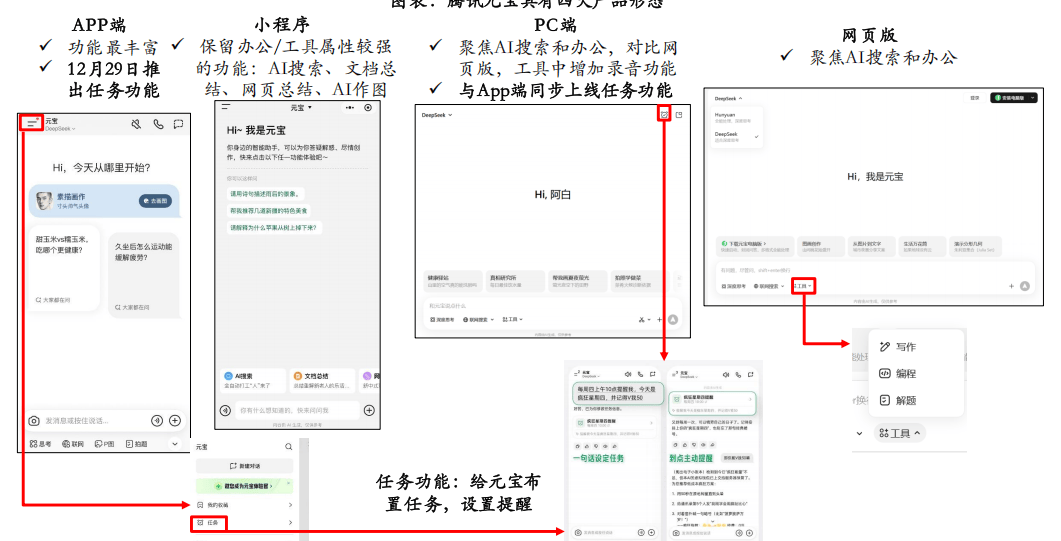Open the task alarm icon in the PC client

664,116
